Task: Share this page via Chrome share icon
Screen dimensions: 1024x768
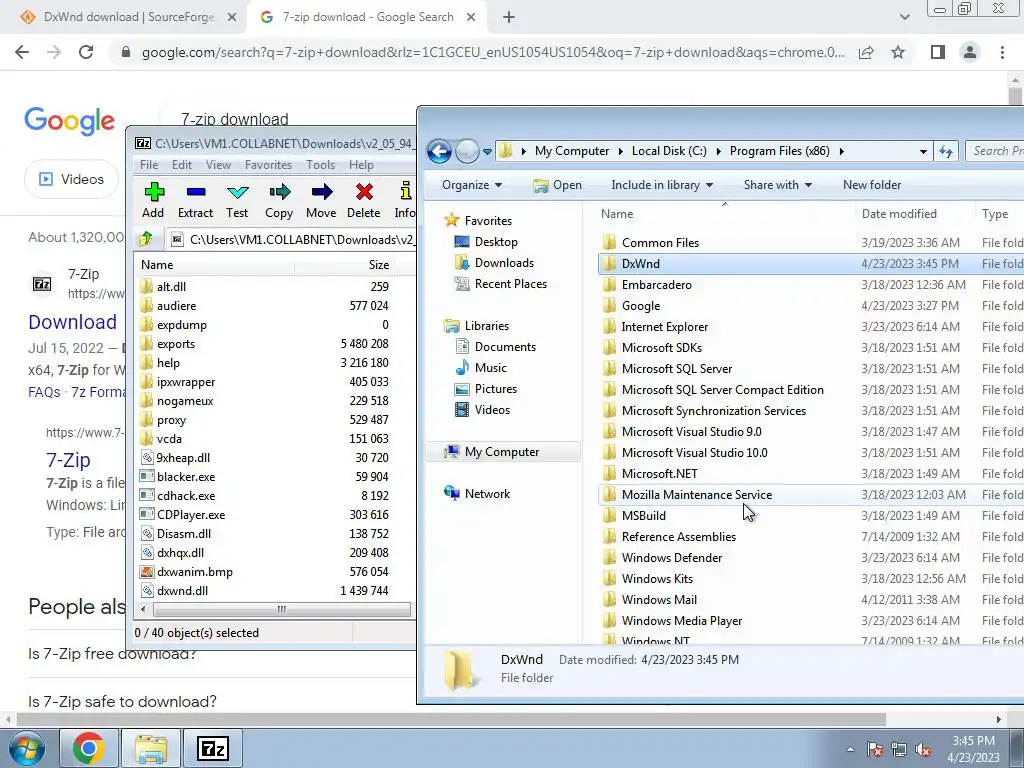Action: (866, 52)
